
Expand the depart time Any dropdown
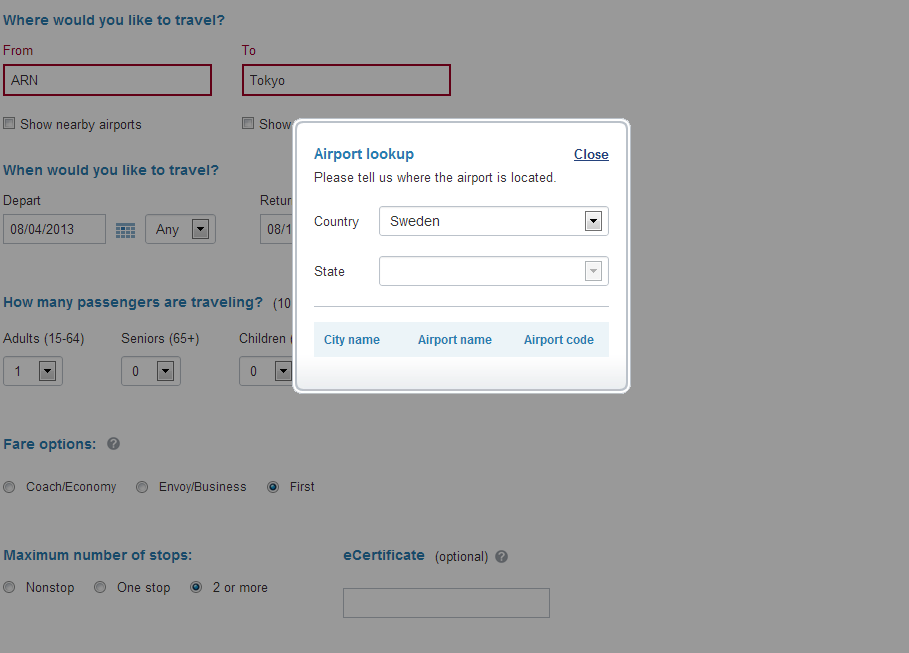coord(180,229)
